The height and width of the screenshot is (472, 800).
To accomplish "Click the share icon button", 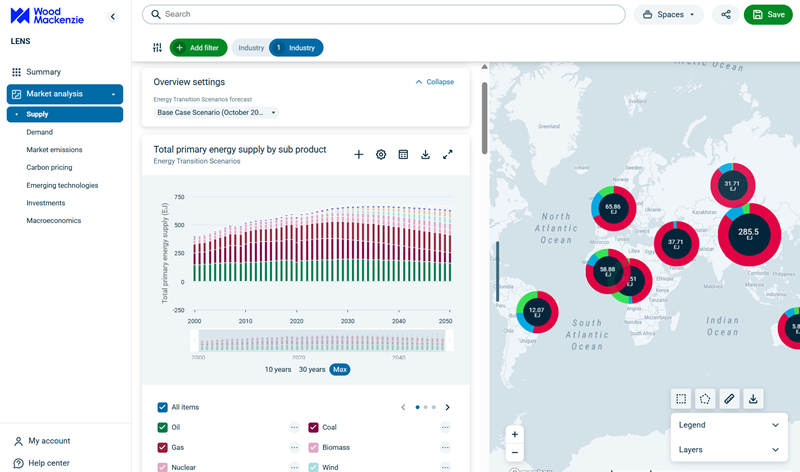I will [x=725, y=15].
